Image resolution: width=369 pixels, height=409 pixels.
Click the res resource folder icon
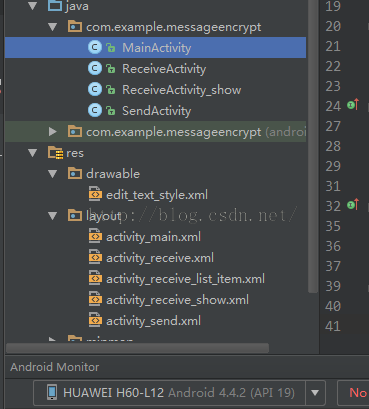55,153
